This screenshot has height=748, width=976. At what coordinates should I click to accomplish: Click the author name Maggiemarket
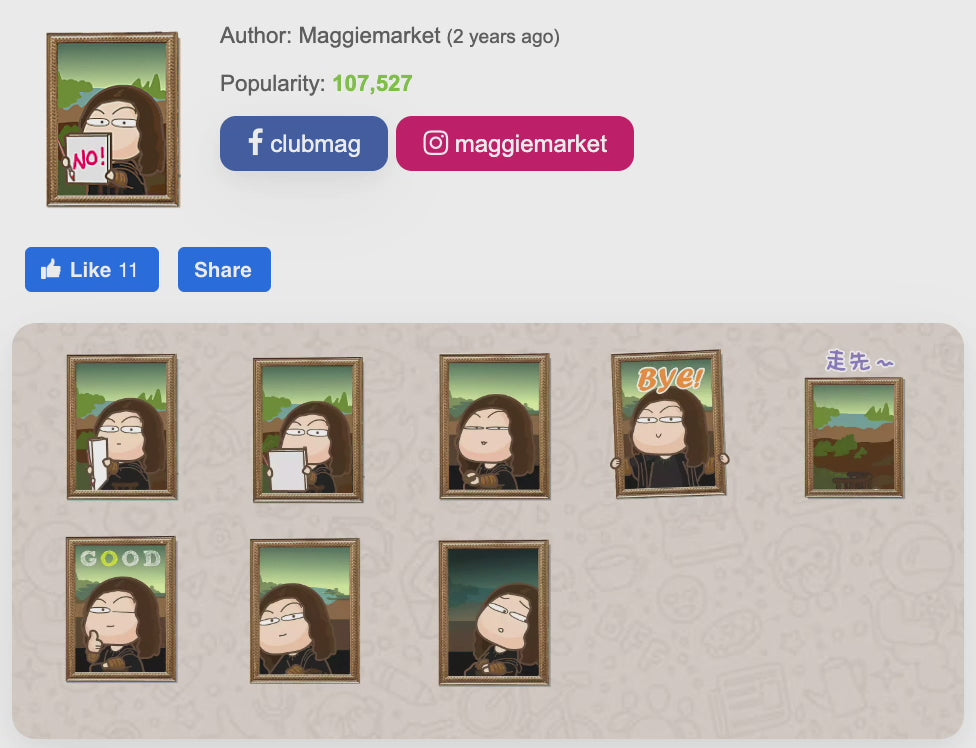(369, 35)
